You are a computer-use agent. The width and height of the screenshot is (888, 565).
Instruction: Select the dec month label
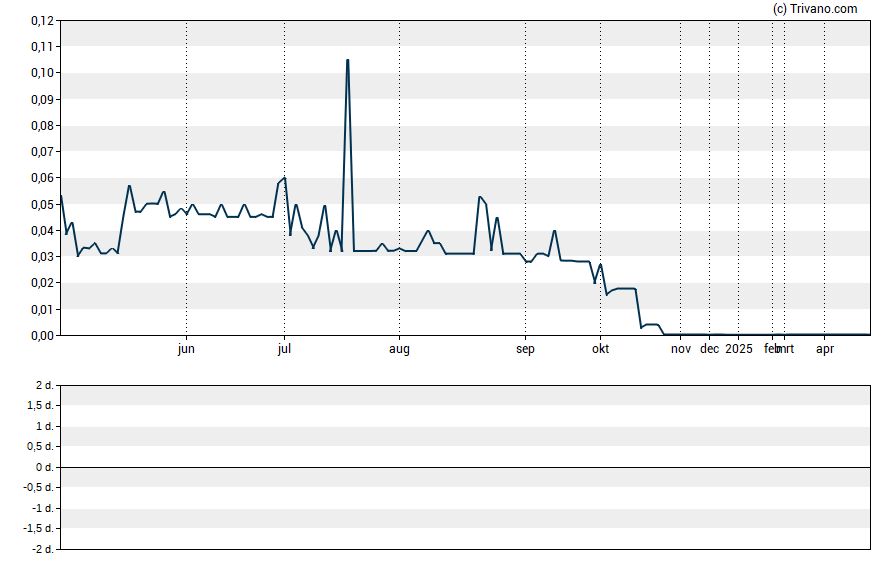[x=710, y=349]
